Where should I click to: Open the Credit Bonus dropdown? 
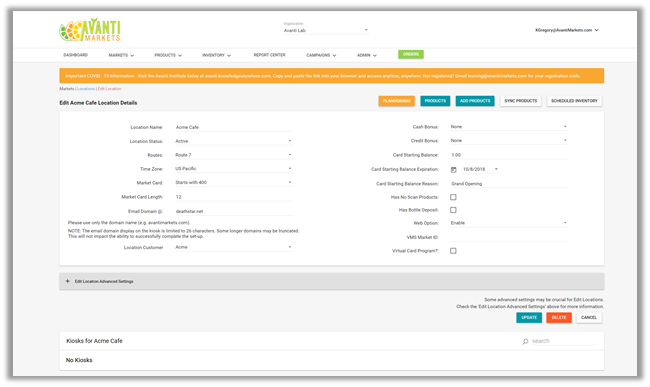[509, 141]
